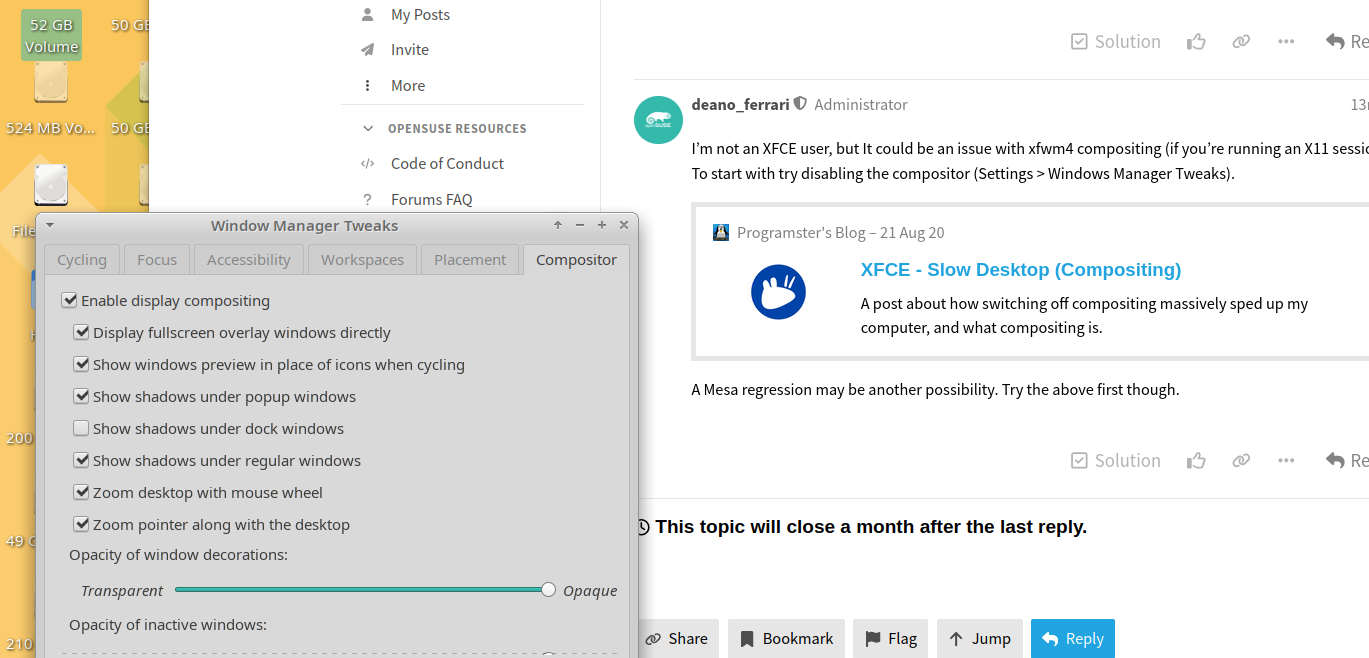Open the Accessibility tab
1369x658 pixels.
click(248, 259)
